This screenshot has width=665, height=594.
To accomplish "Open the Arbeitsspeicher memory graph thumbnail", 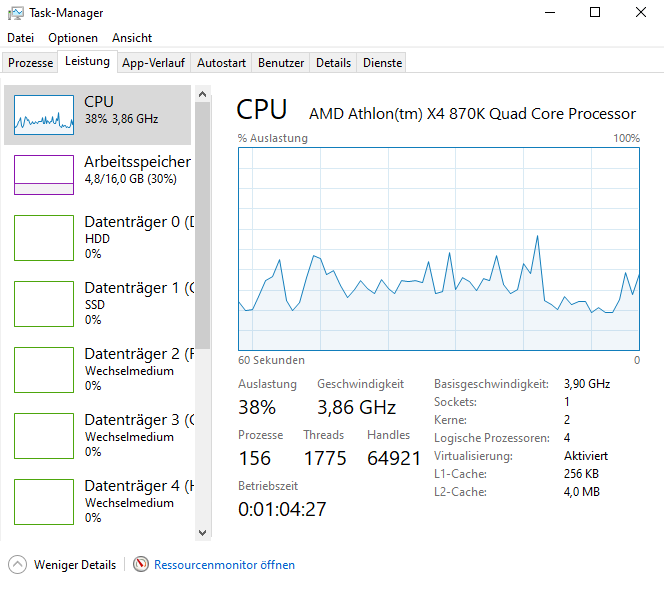I will (x=44, y=175).
